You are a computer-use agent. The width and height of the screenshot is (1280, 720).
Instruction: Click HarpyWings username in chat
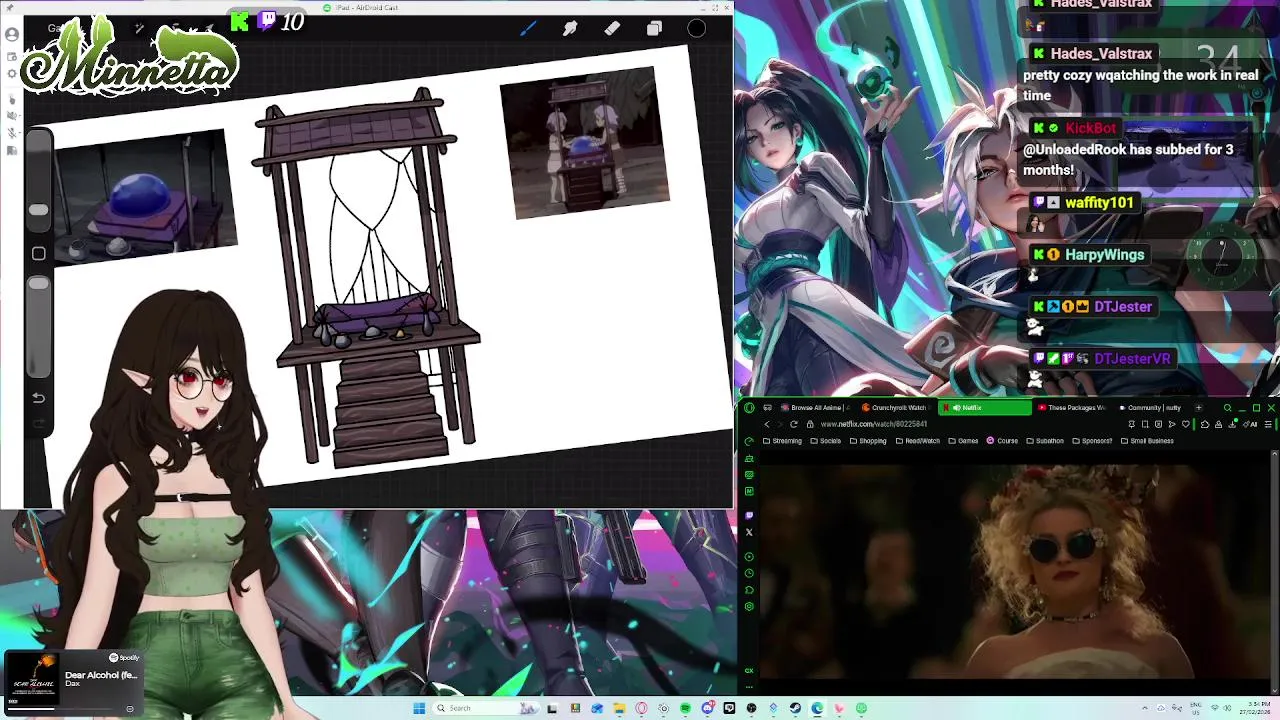tap(1104, 255)
